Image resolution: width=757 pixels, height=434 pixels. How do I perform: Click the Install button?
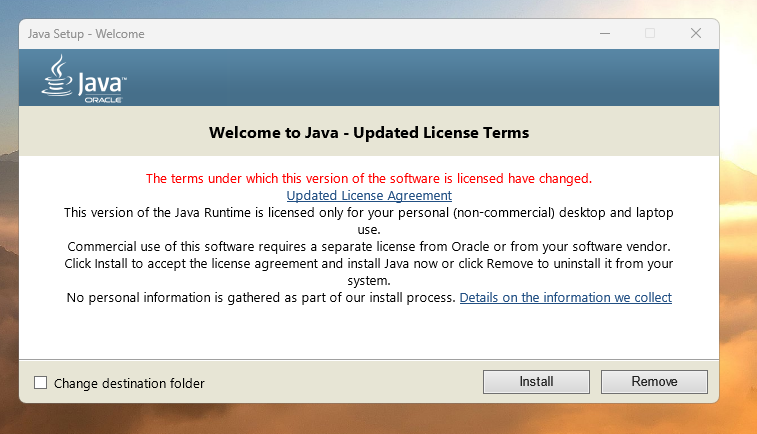[x=536, y=382]
